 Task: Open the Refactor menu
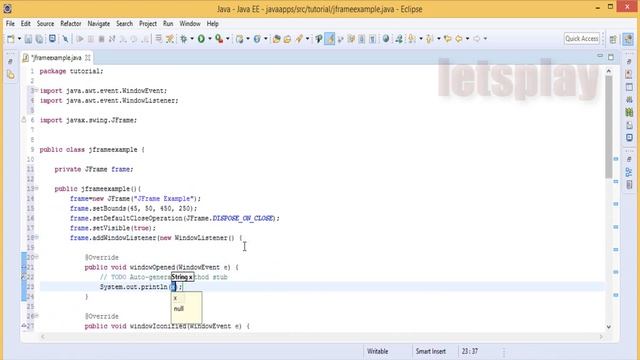click(x=71, y=24)
